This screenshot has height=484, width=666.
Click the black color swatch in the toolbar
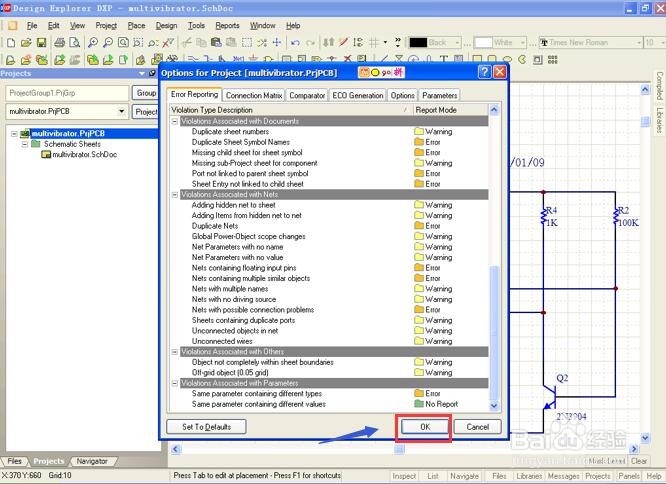(418, 42)
